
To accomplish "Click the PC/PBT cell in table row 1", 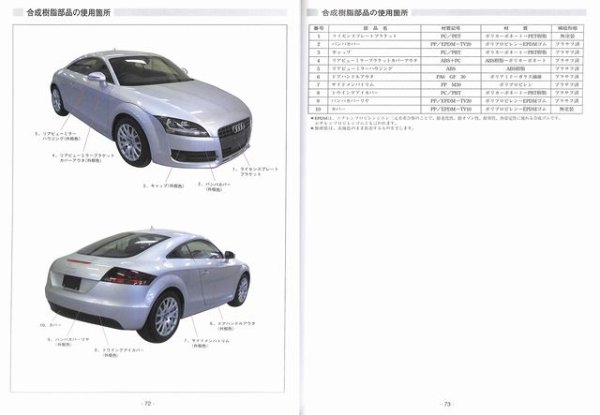I will [x=451, y=36].
